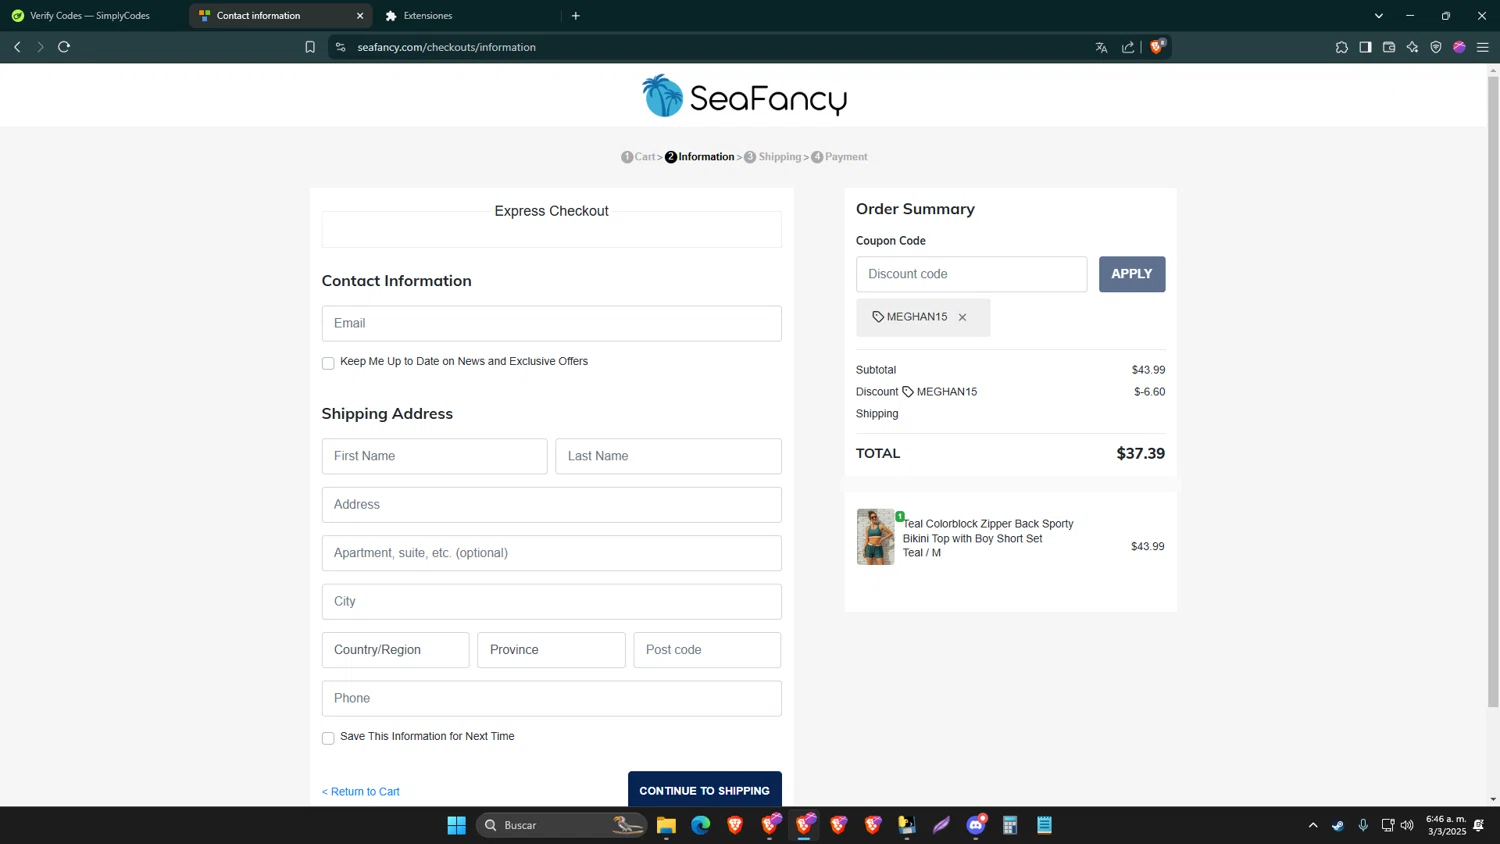Click the share page icon

(x=1128, y=47)
